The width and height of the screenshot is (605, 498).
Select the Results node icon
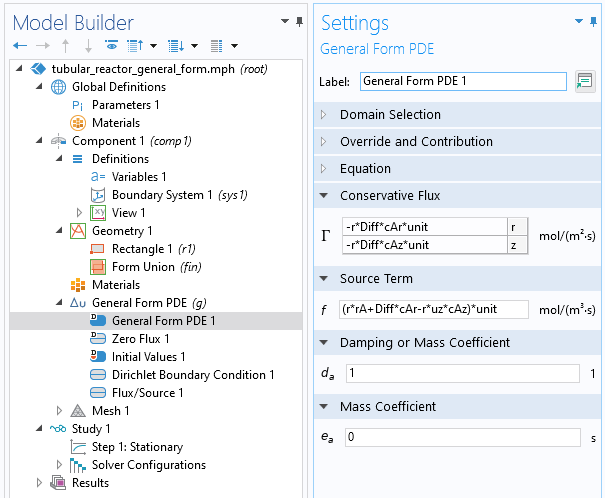pos(58,483)
